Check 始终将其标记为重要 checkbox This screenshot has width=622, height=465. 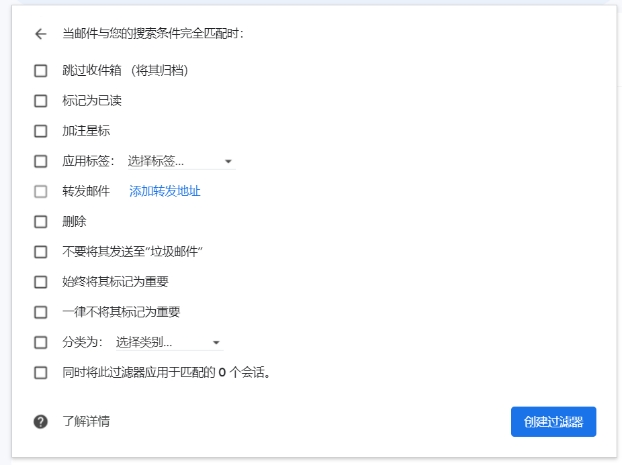point(40,282)
